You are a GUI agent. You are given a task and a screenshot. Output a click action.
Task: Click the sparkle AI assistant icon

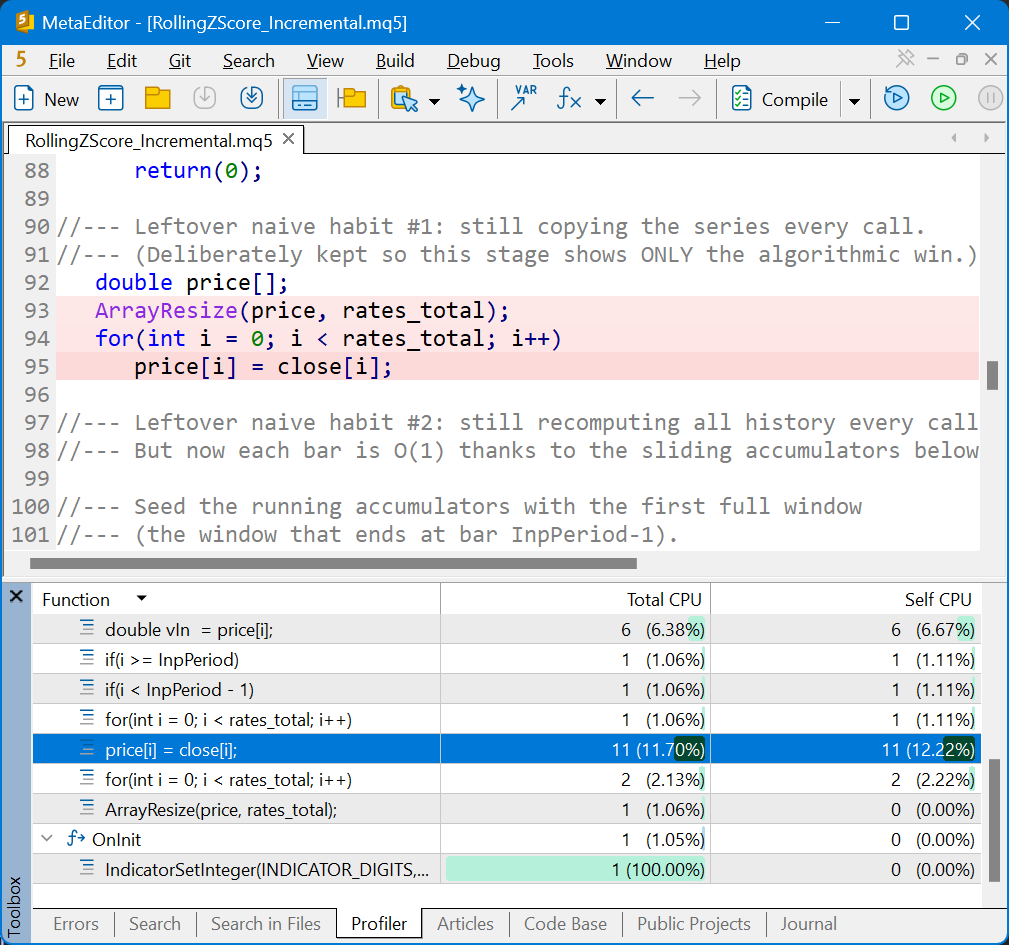pos(471,98)
